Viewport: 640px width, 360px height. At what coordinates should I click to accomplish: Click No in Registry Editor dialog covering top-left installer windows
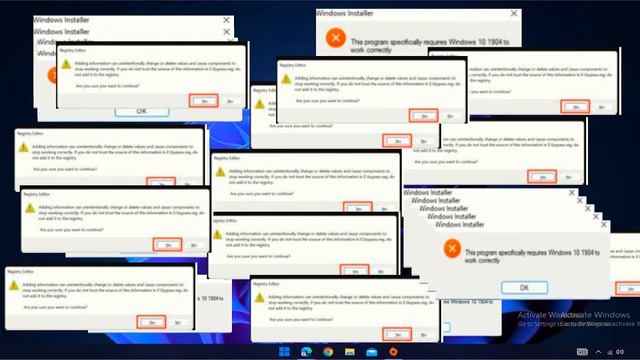click(x=230, y=101)
